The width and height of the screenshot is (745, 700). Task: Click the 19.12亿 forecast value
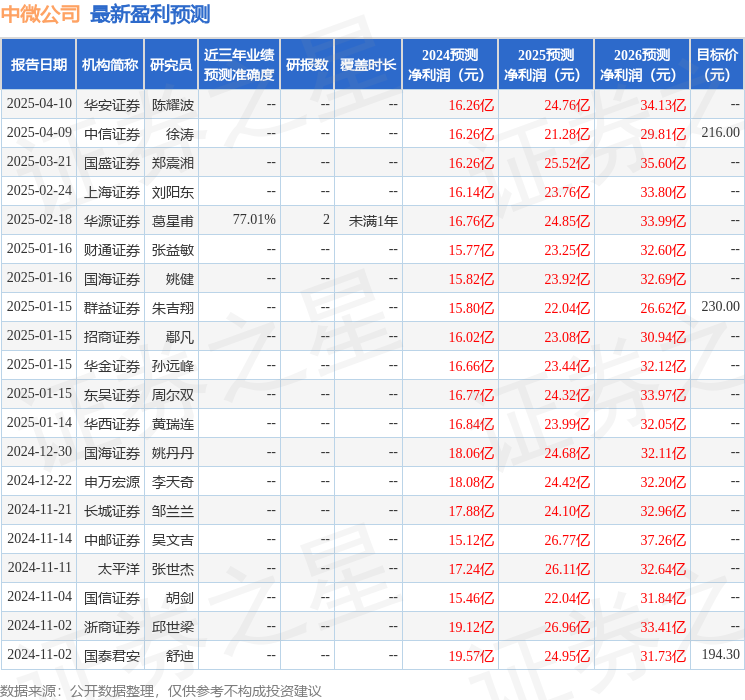pyautogui.click(x=471, y=627)
